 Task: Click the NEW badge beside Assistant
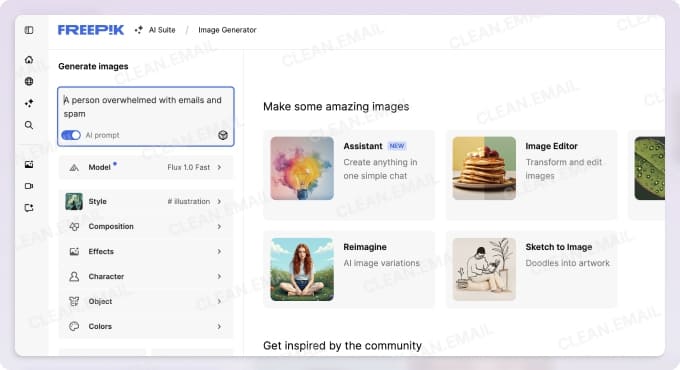(x=397, y=146)
